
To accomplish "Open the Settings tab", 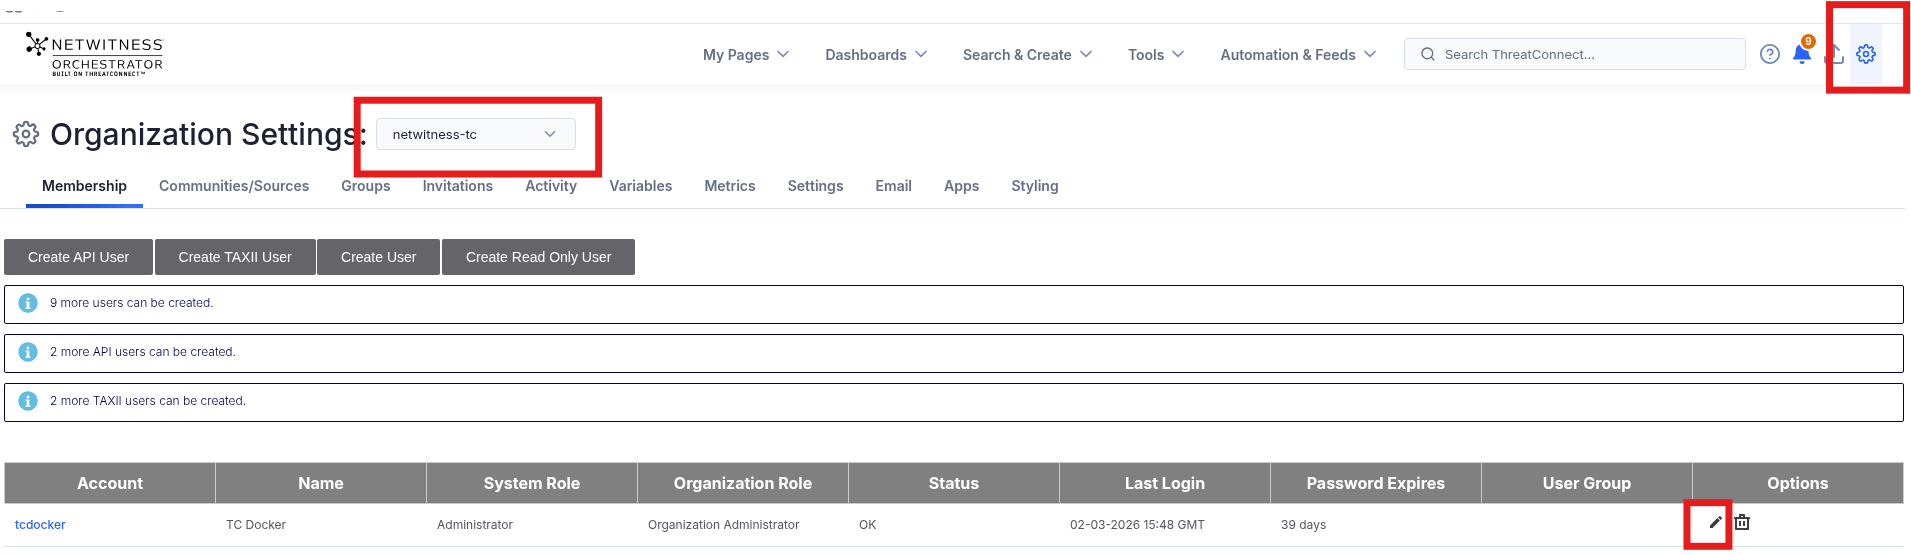I will (816, 186).
